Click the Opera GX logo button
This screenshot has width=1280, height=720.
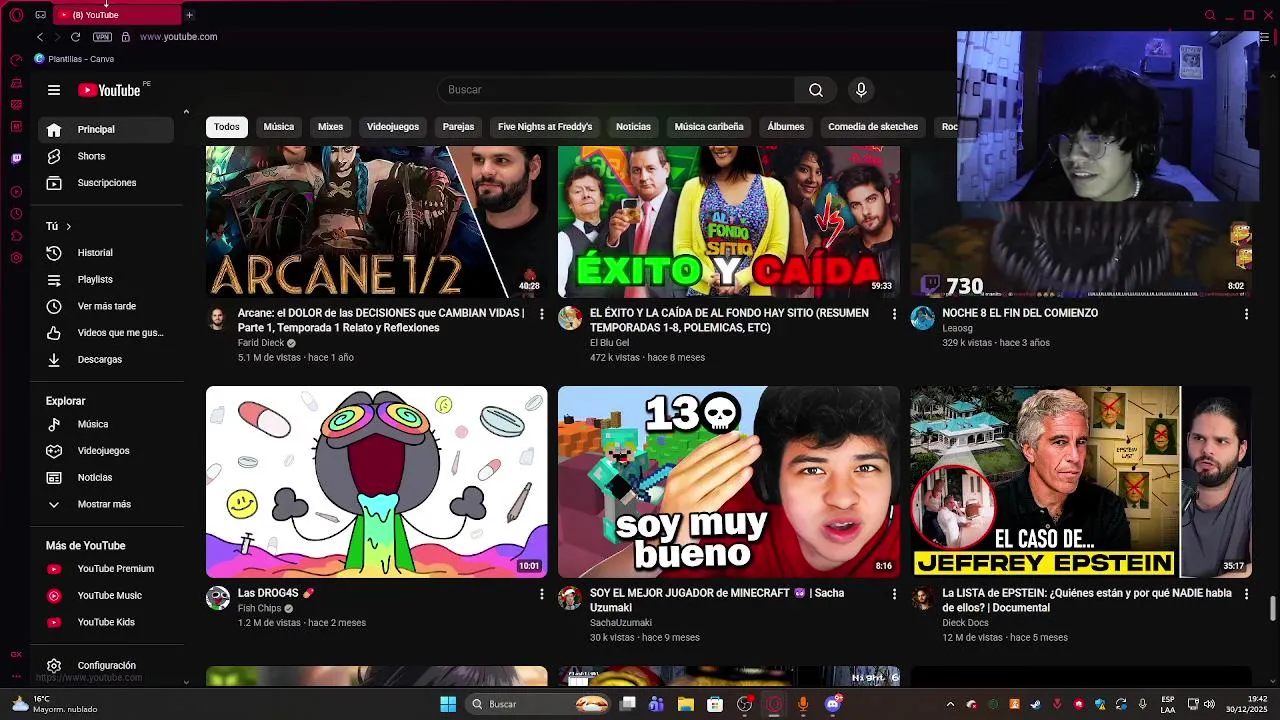pyautogui.click(x=16, y=15)
